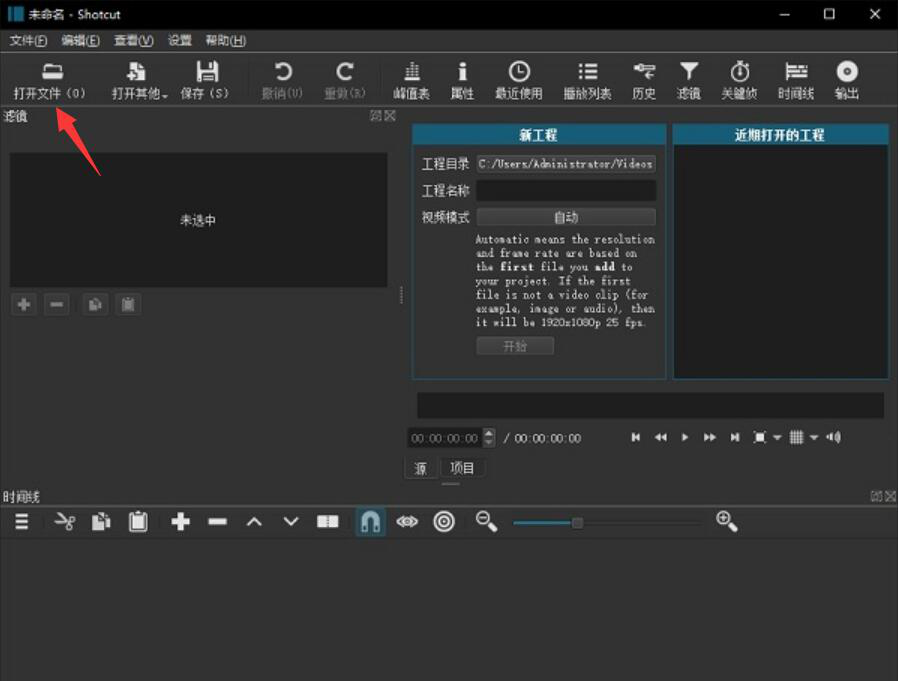The image size is (898, 681).
Task: Click the append clip plus icon on timeline
Action: coord(180,521)
